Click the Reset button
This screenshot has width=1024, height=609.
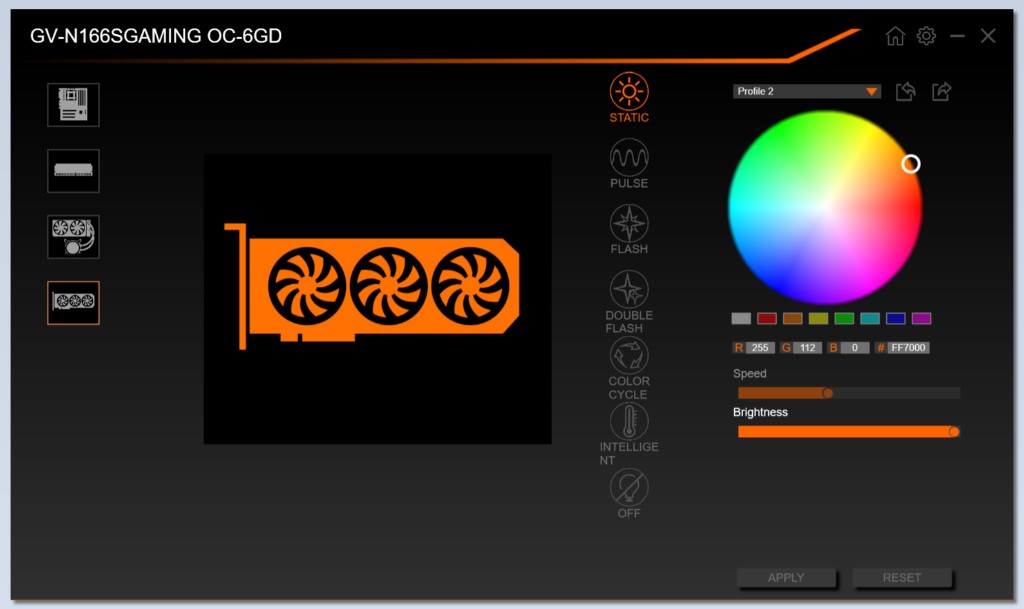(x=902, y=578)
